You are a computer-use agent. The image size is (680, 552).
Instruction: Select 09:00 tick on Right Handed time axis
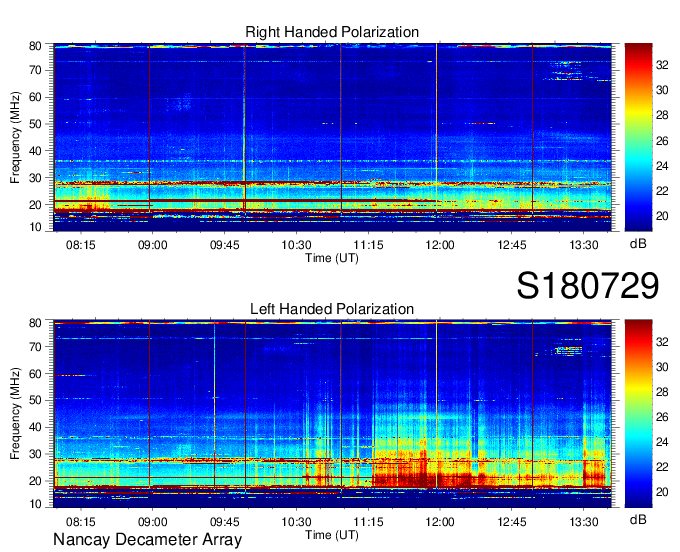point(153,245)
